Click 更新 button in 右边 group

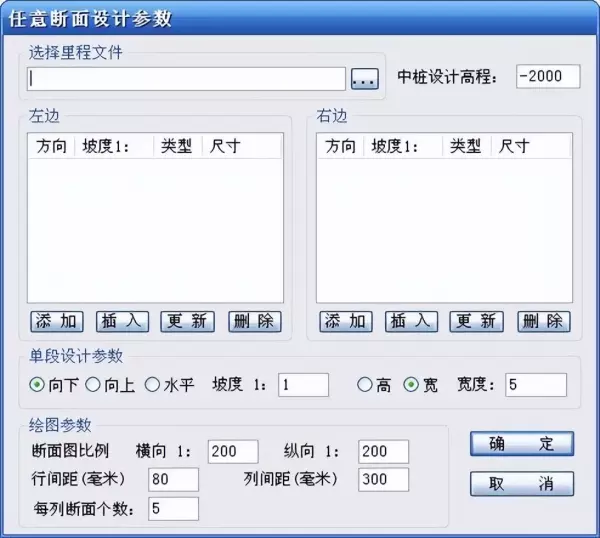[476, 321]
